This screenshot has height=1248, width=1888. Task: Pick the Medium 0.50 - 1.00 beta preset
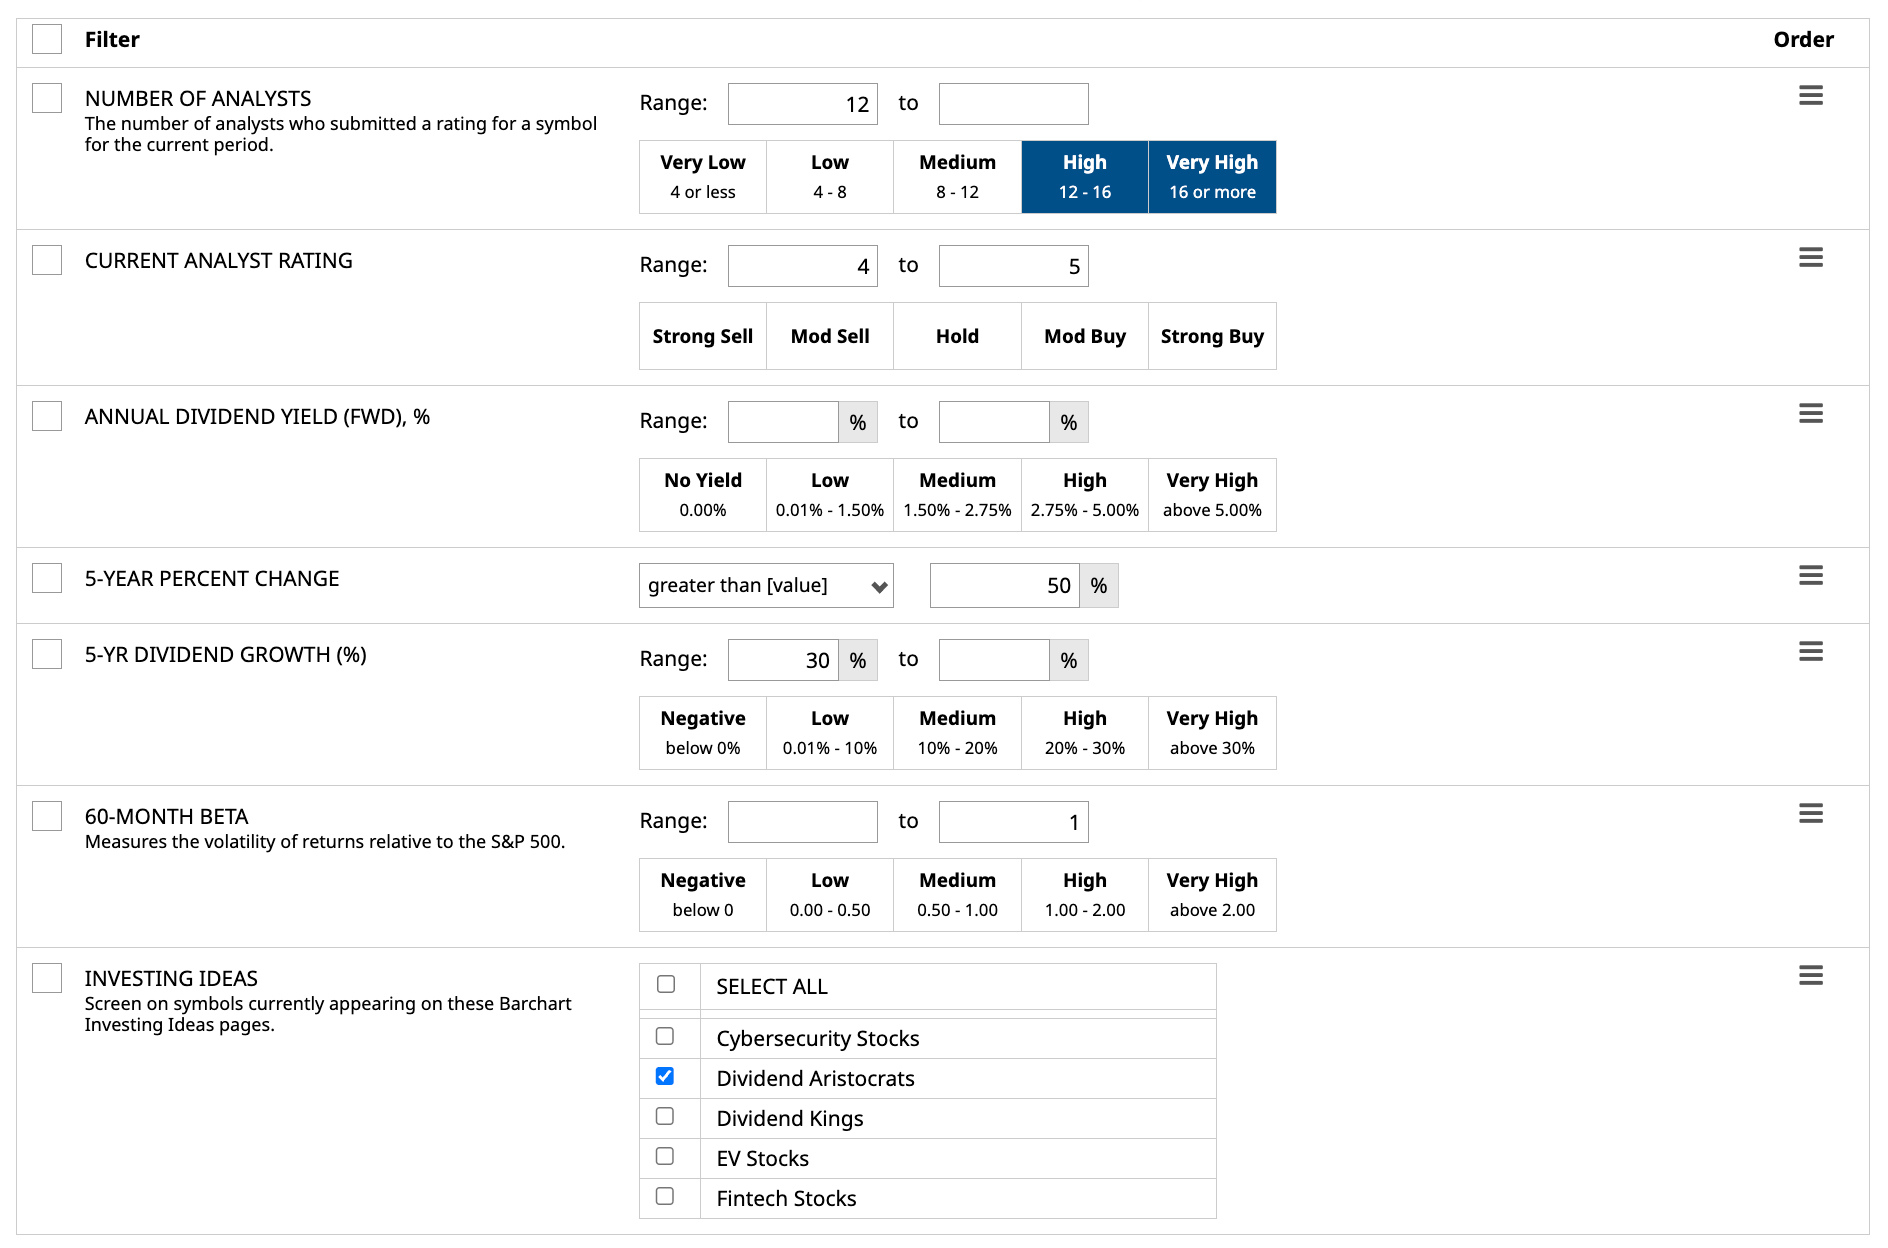tap(957, 895)
